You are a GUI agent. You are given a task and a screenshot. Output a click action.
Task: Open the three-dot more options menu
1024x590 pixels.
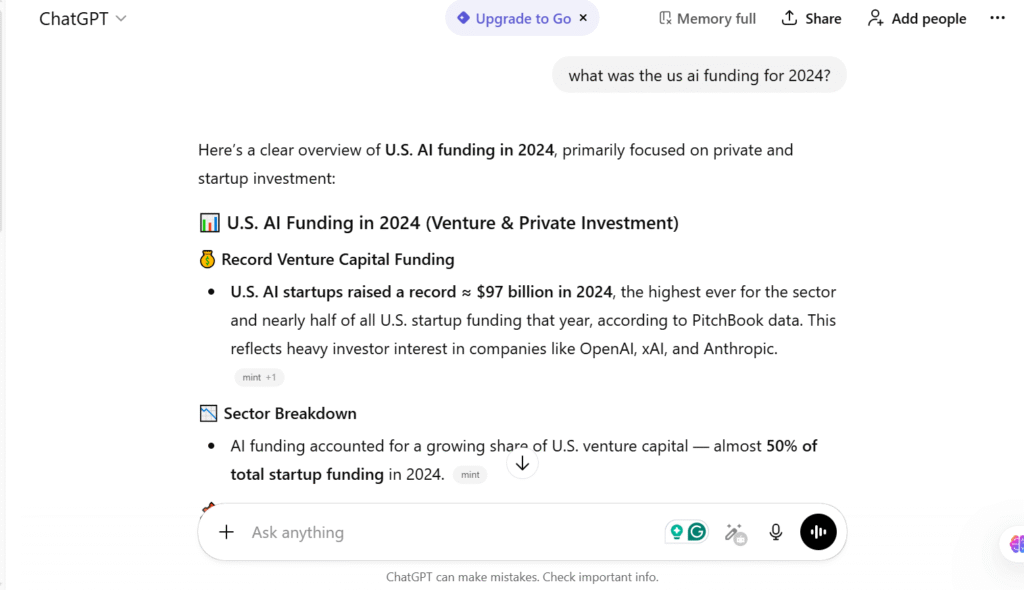[997, 18]
